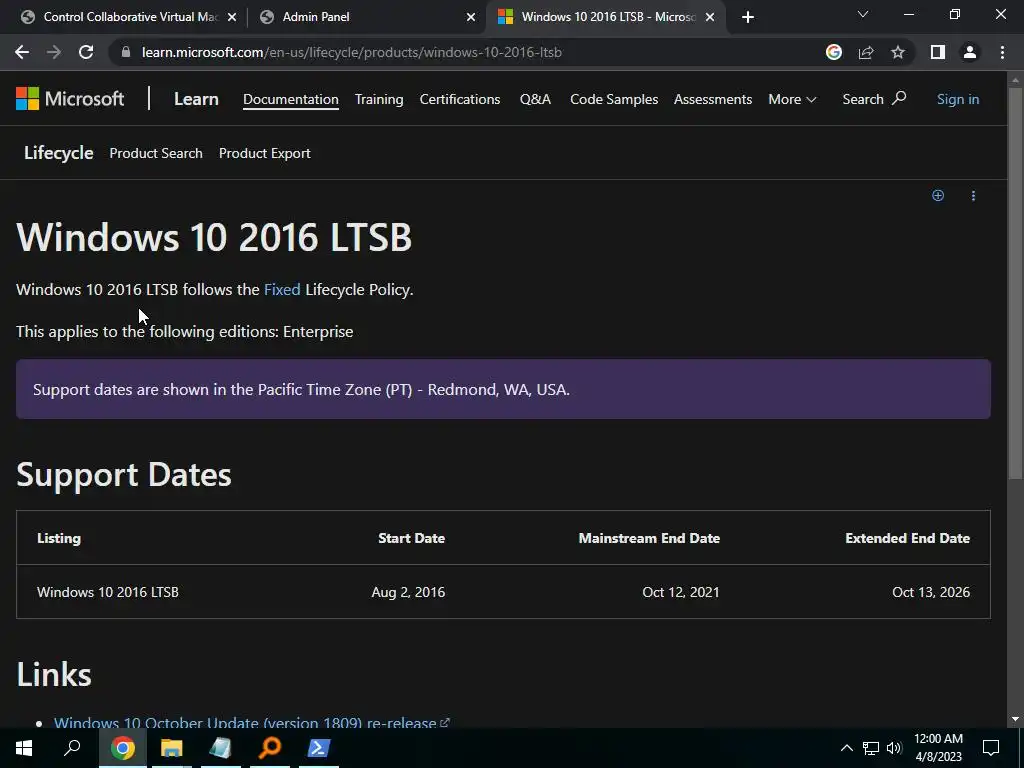Select the Oct 13, 2026 cell
The height and width of the screenshot is (768, 1024).
pos(931,592)
